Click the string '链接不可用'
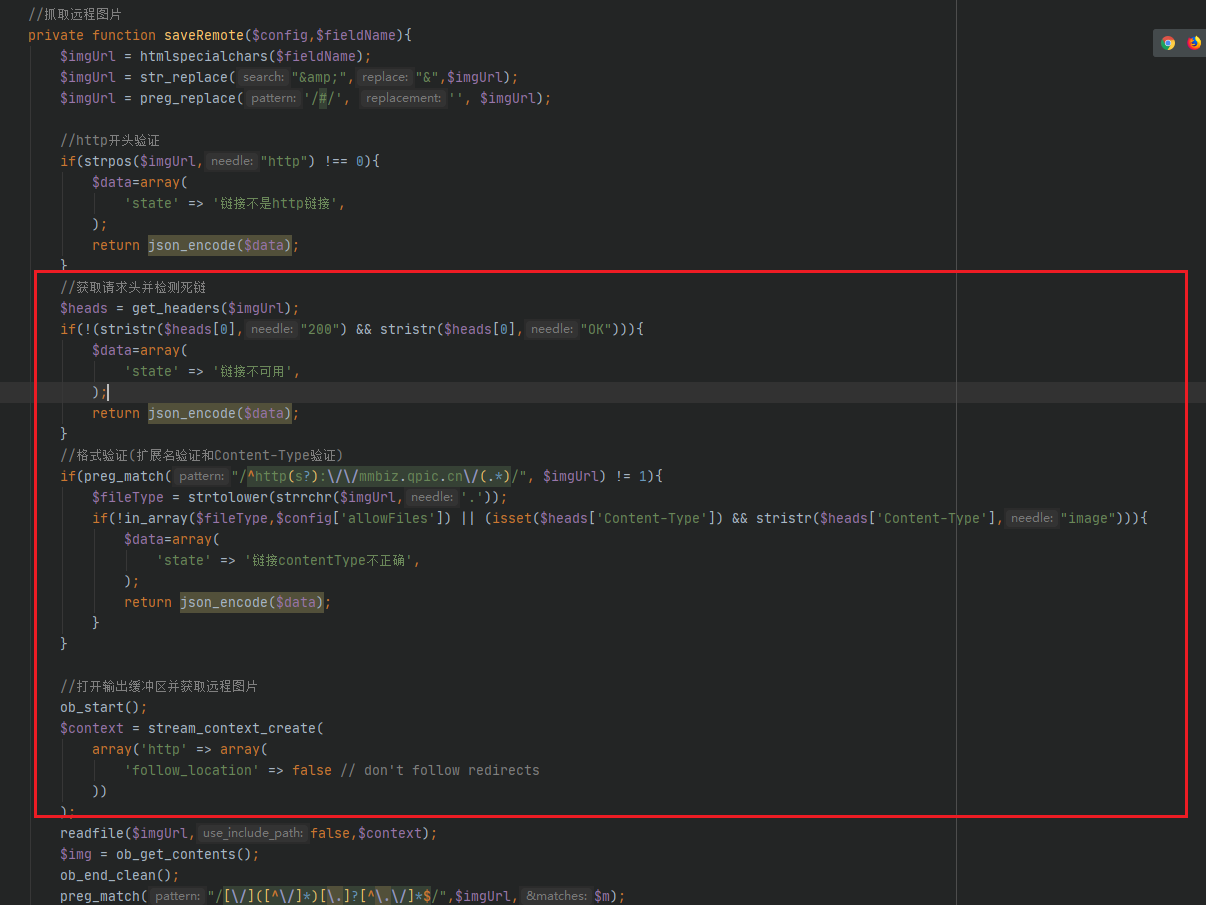 click(x=252, y=371)
